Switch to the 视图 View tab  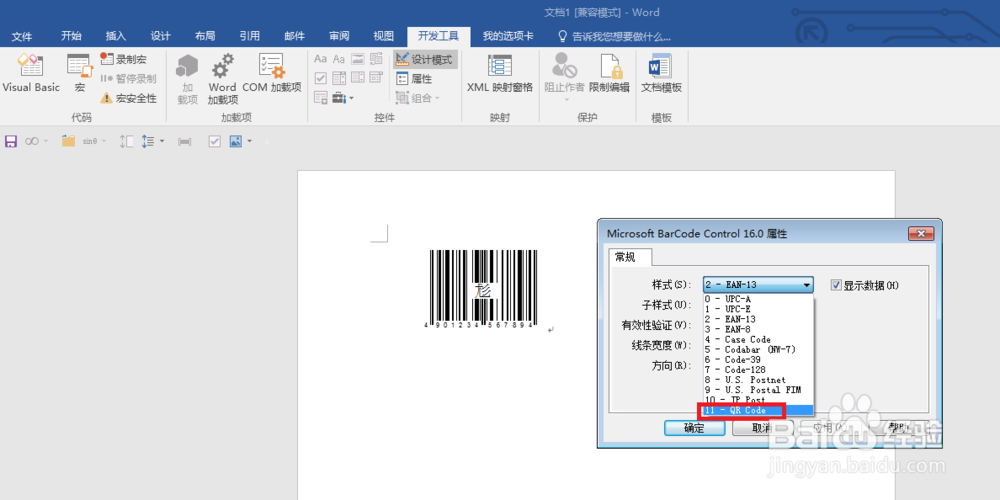pos(383,36)
